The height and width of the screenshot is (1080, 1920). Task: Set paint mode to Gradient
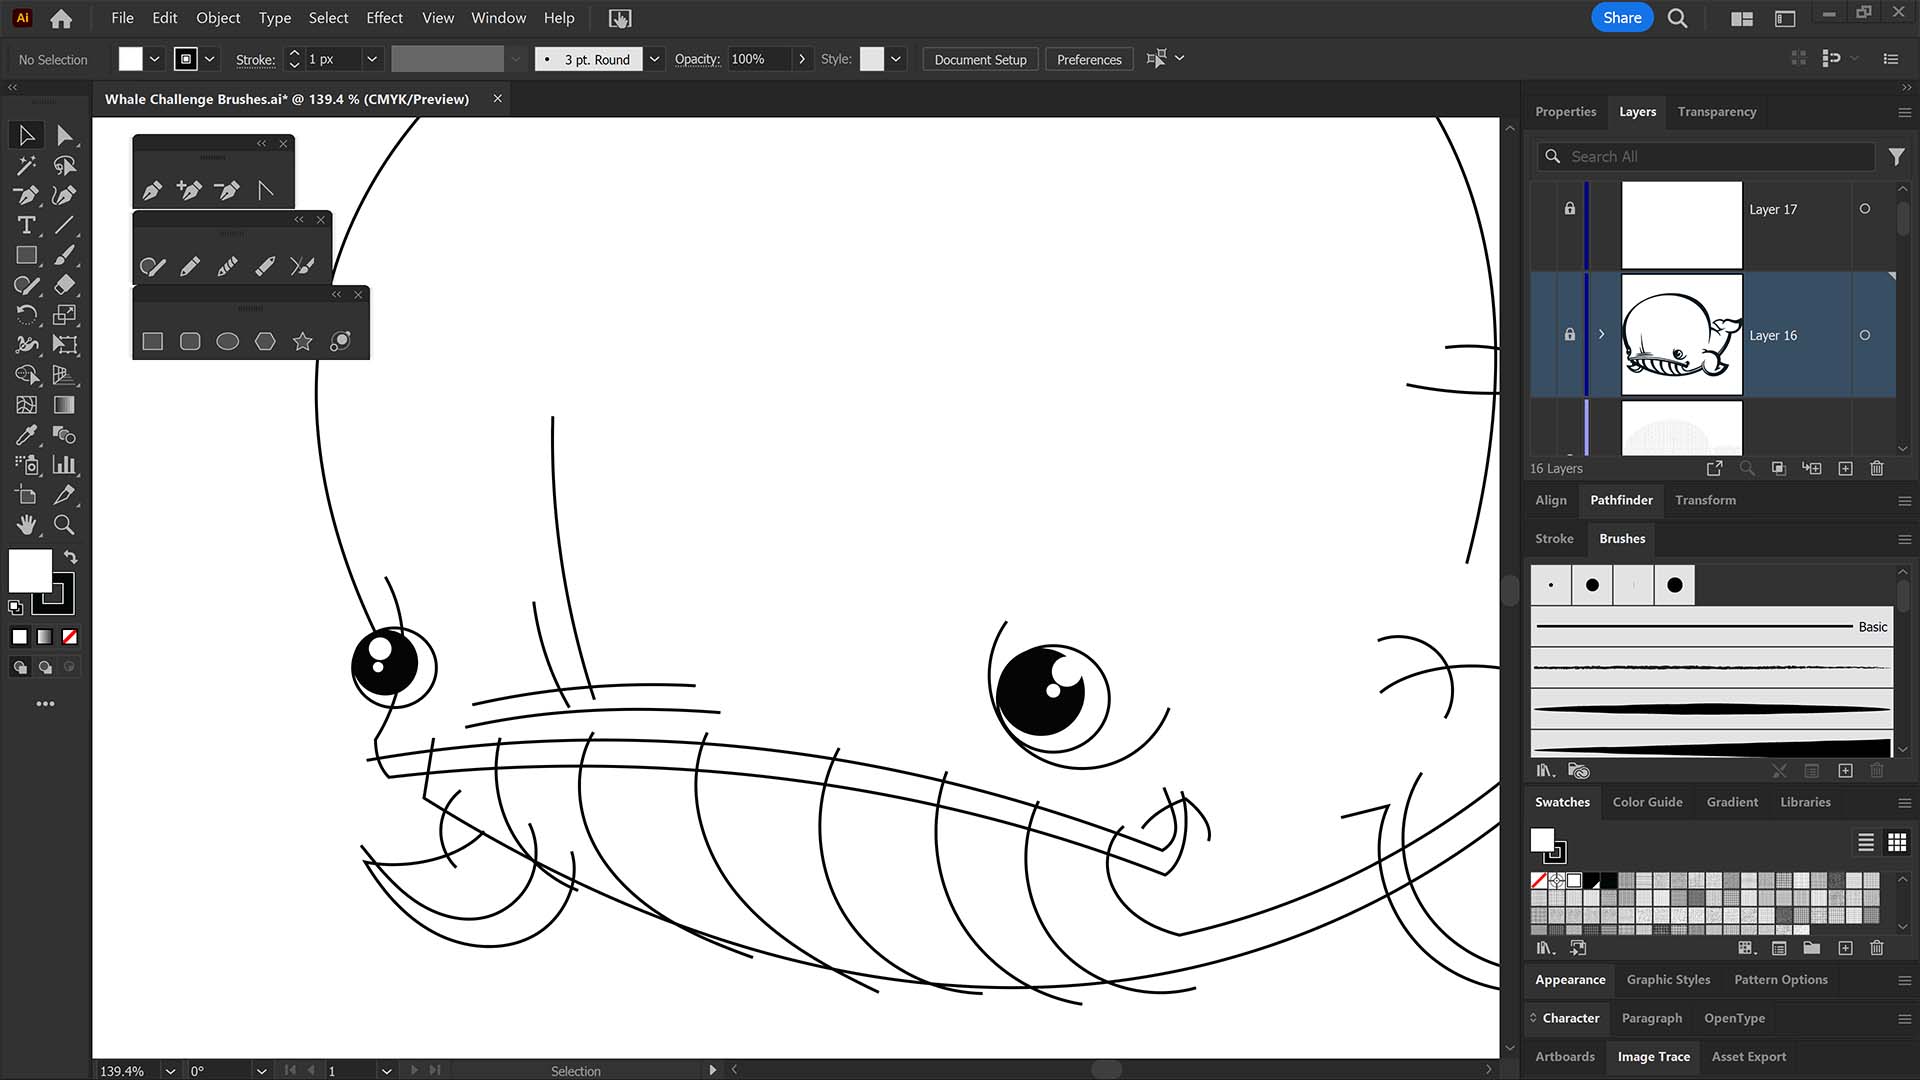pyautogui.click(x=45, y=637)
